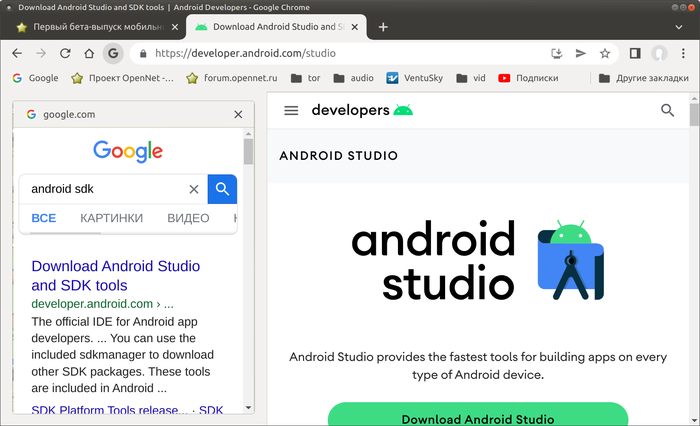Click the Google side search icon in toolbar
Screen dimensions: 700x426
[113, 53]
